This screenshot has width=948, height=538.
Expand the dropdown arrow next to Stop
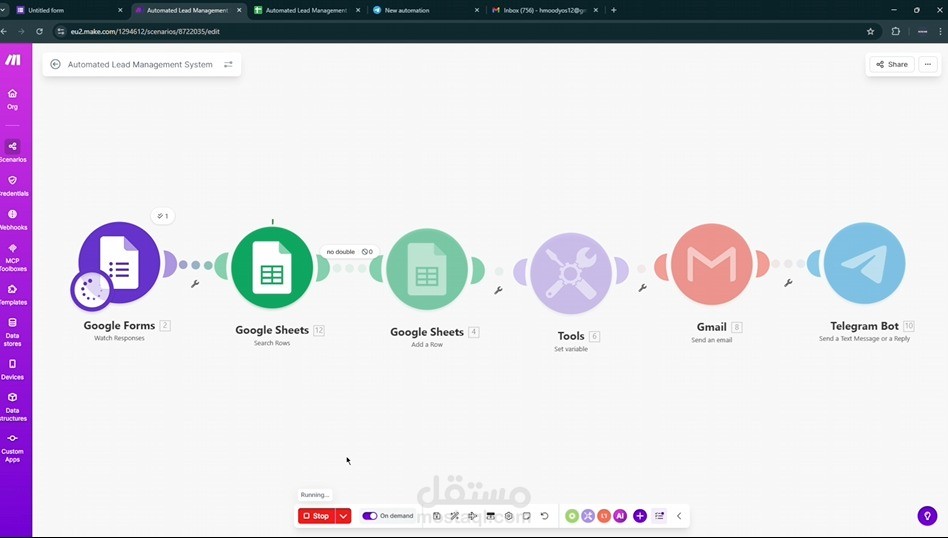(x=343, y=516)
